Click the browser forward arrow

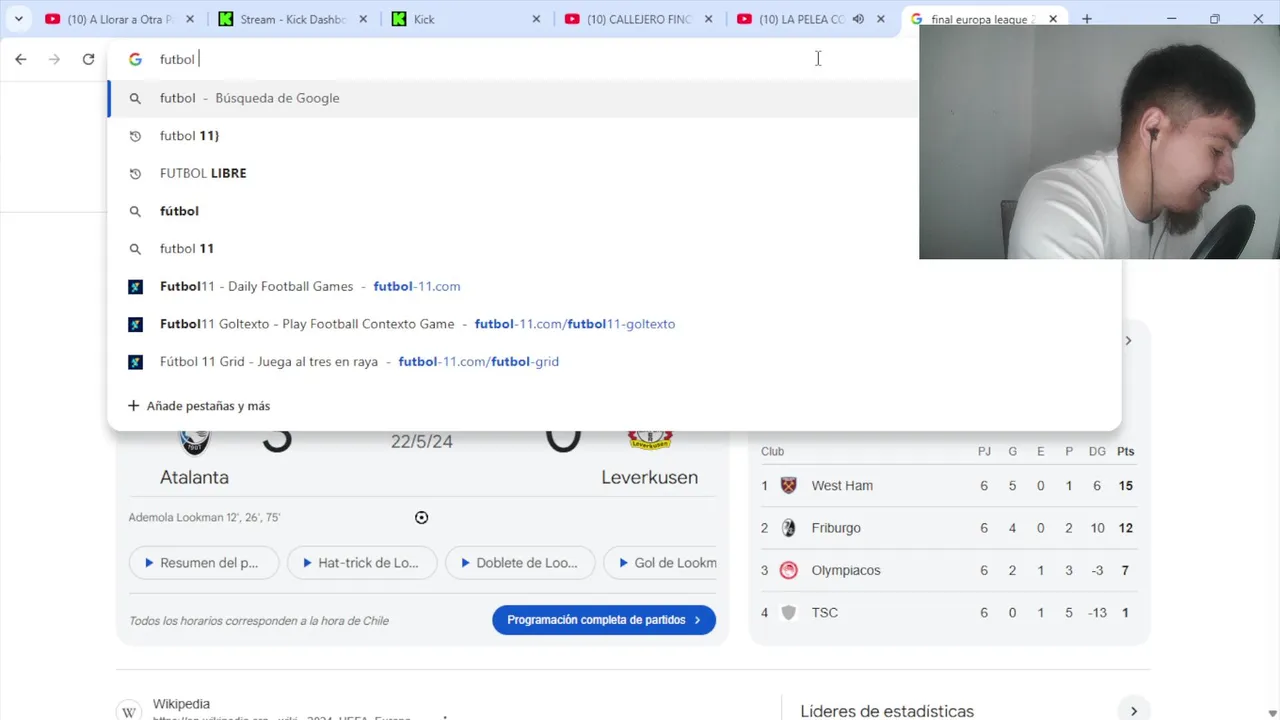tap(55, 59)
